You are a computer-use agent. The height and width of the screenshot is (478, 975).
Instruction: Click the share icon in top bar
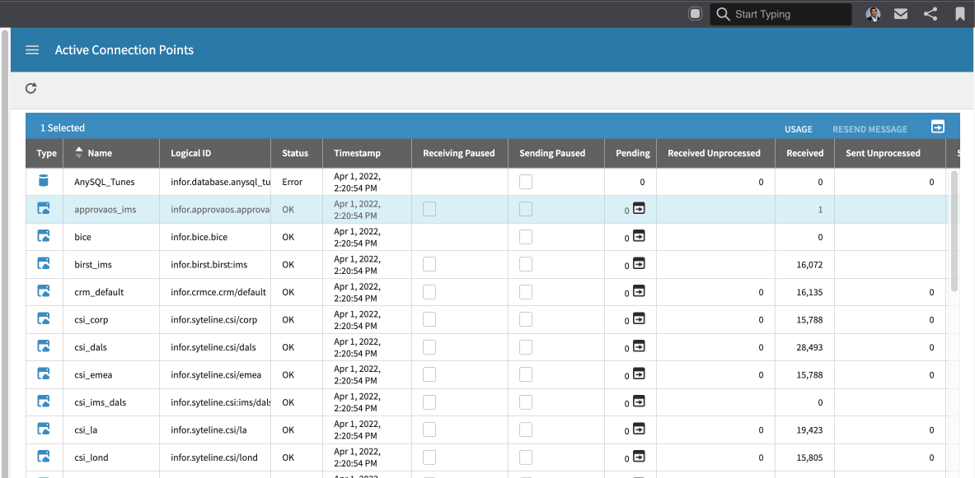pyautogui.click(x=930, y=14)
